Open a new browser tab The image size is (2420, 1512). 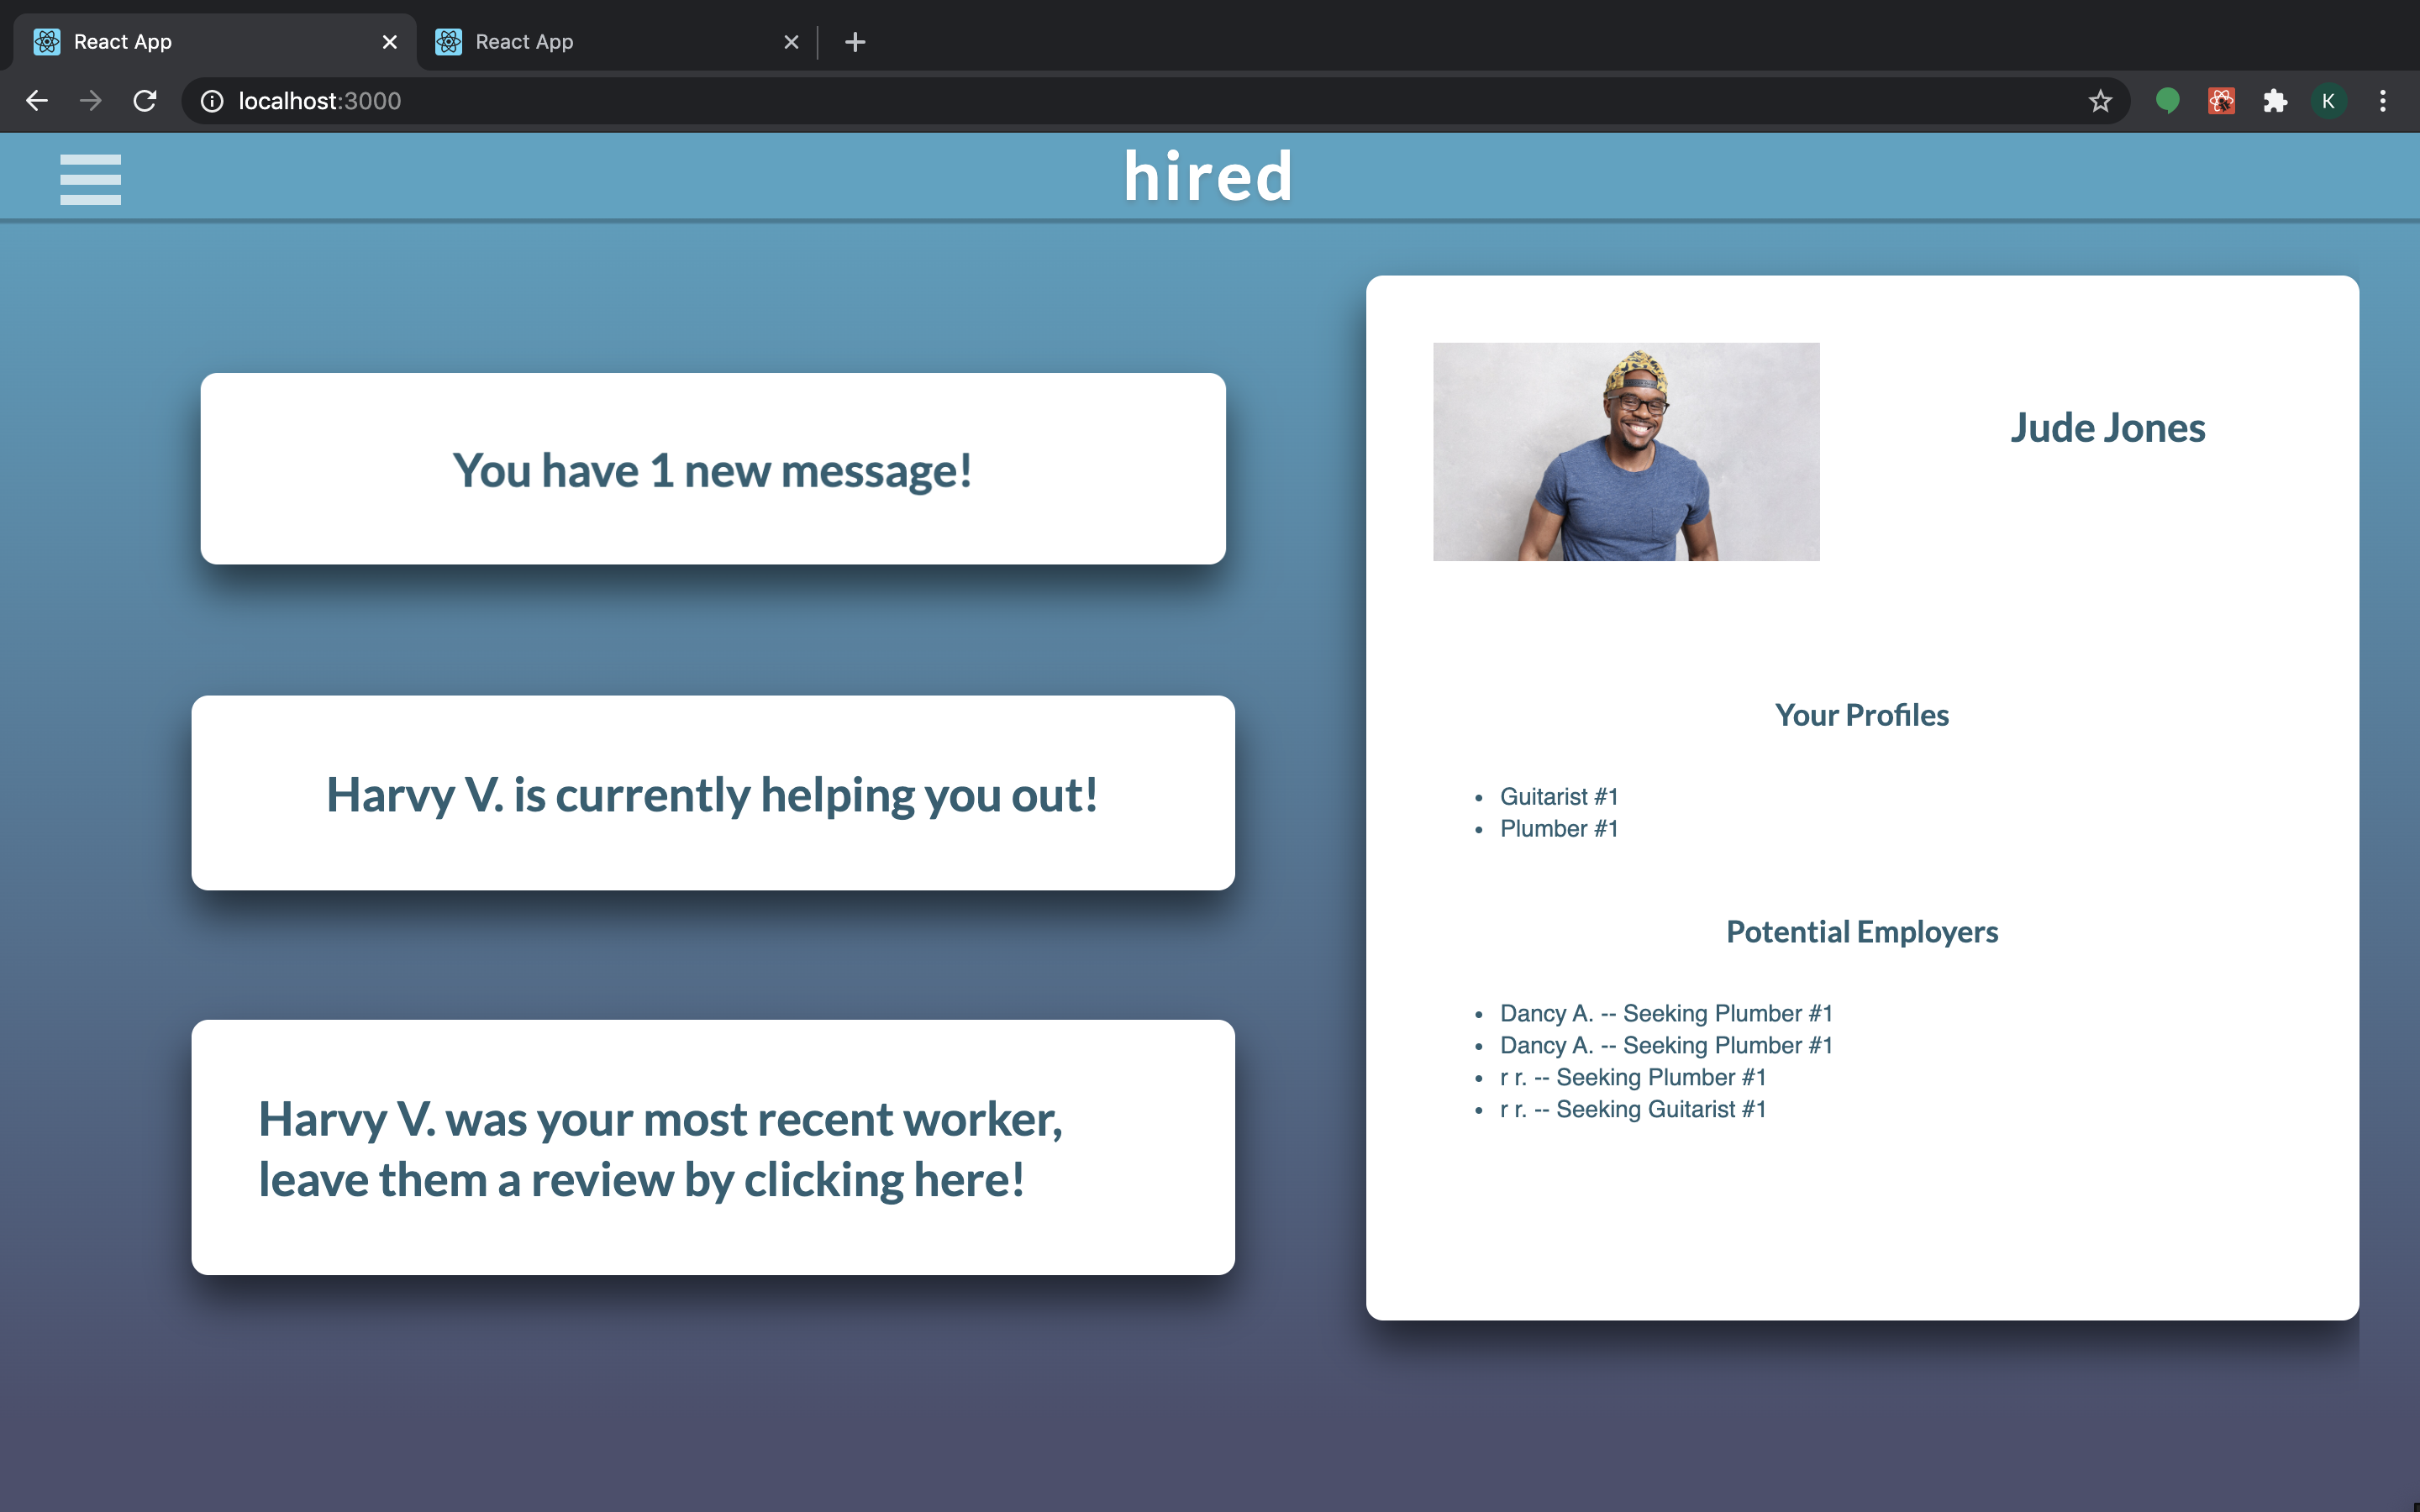click(855, 42)
